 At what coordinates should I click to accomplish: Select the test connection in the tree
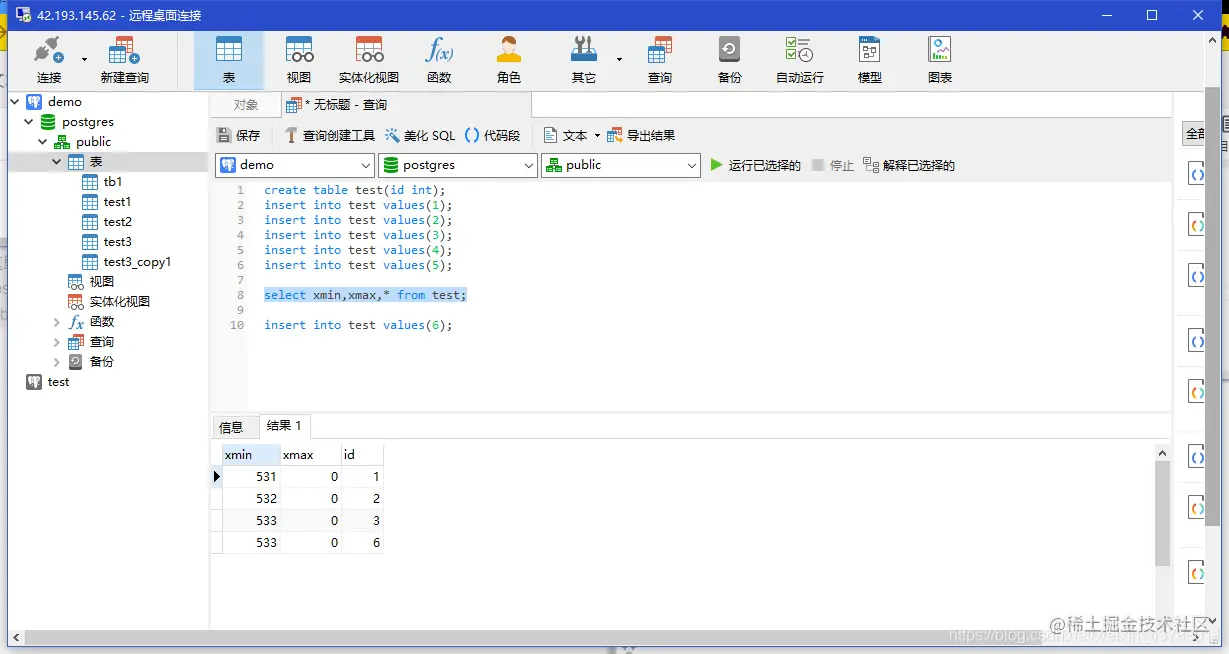pyautogui.click(x=58, y=381)
